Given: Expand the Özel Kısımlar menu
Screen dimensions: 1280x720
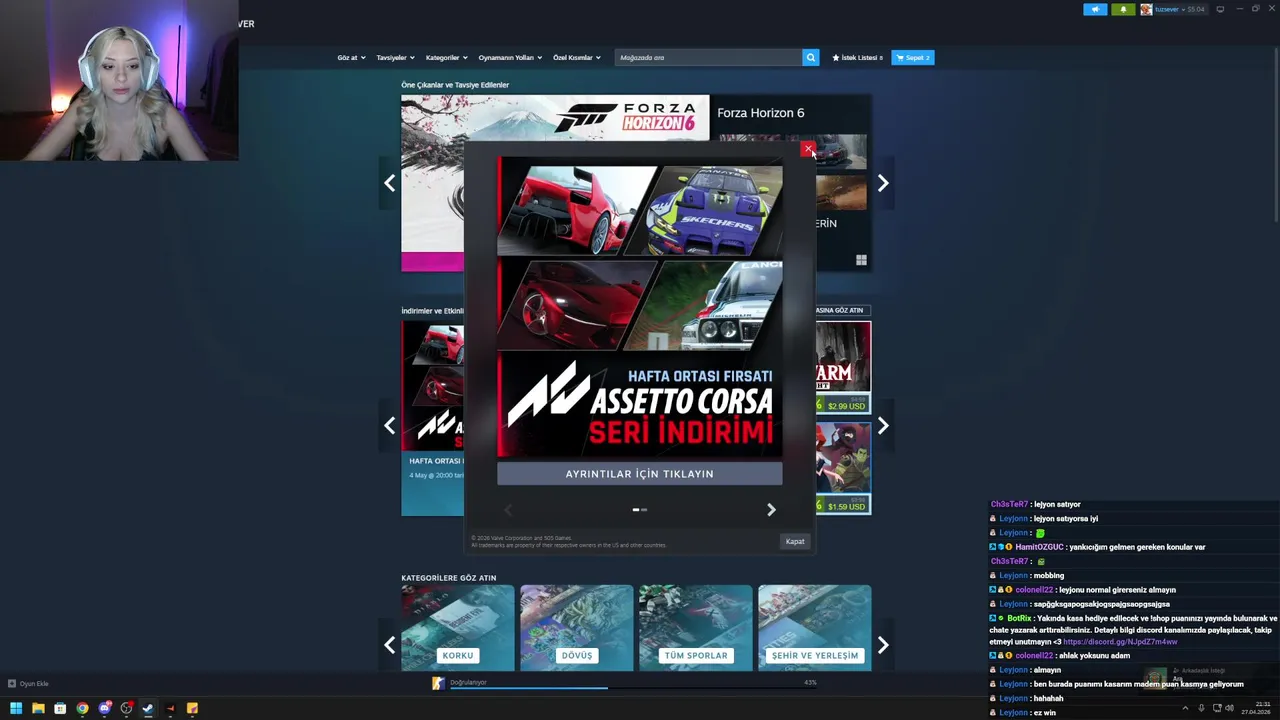Looking at the screenshot, I should [577, 58].
